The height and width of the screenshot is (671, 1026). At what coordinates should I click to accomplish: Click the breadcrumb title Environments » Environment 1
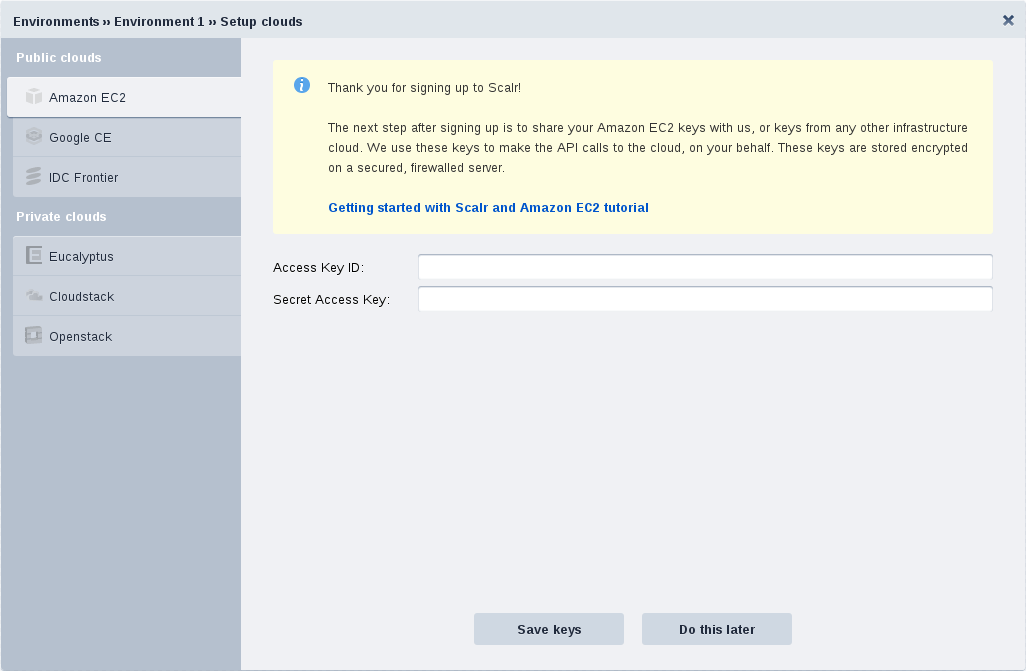(109, 22)
